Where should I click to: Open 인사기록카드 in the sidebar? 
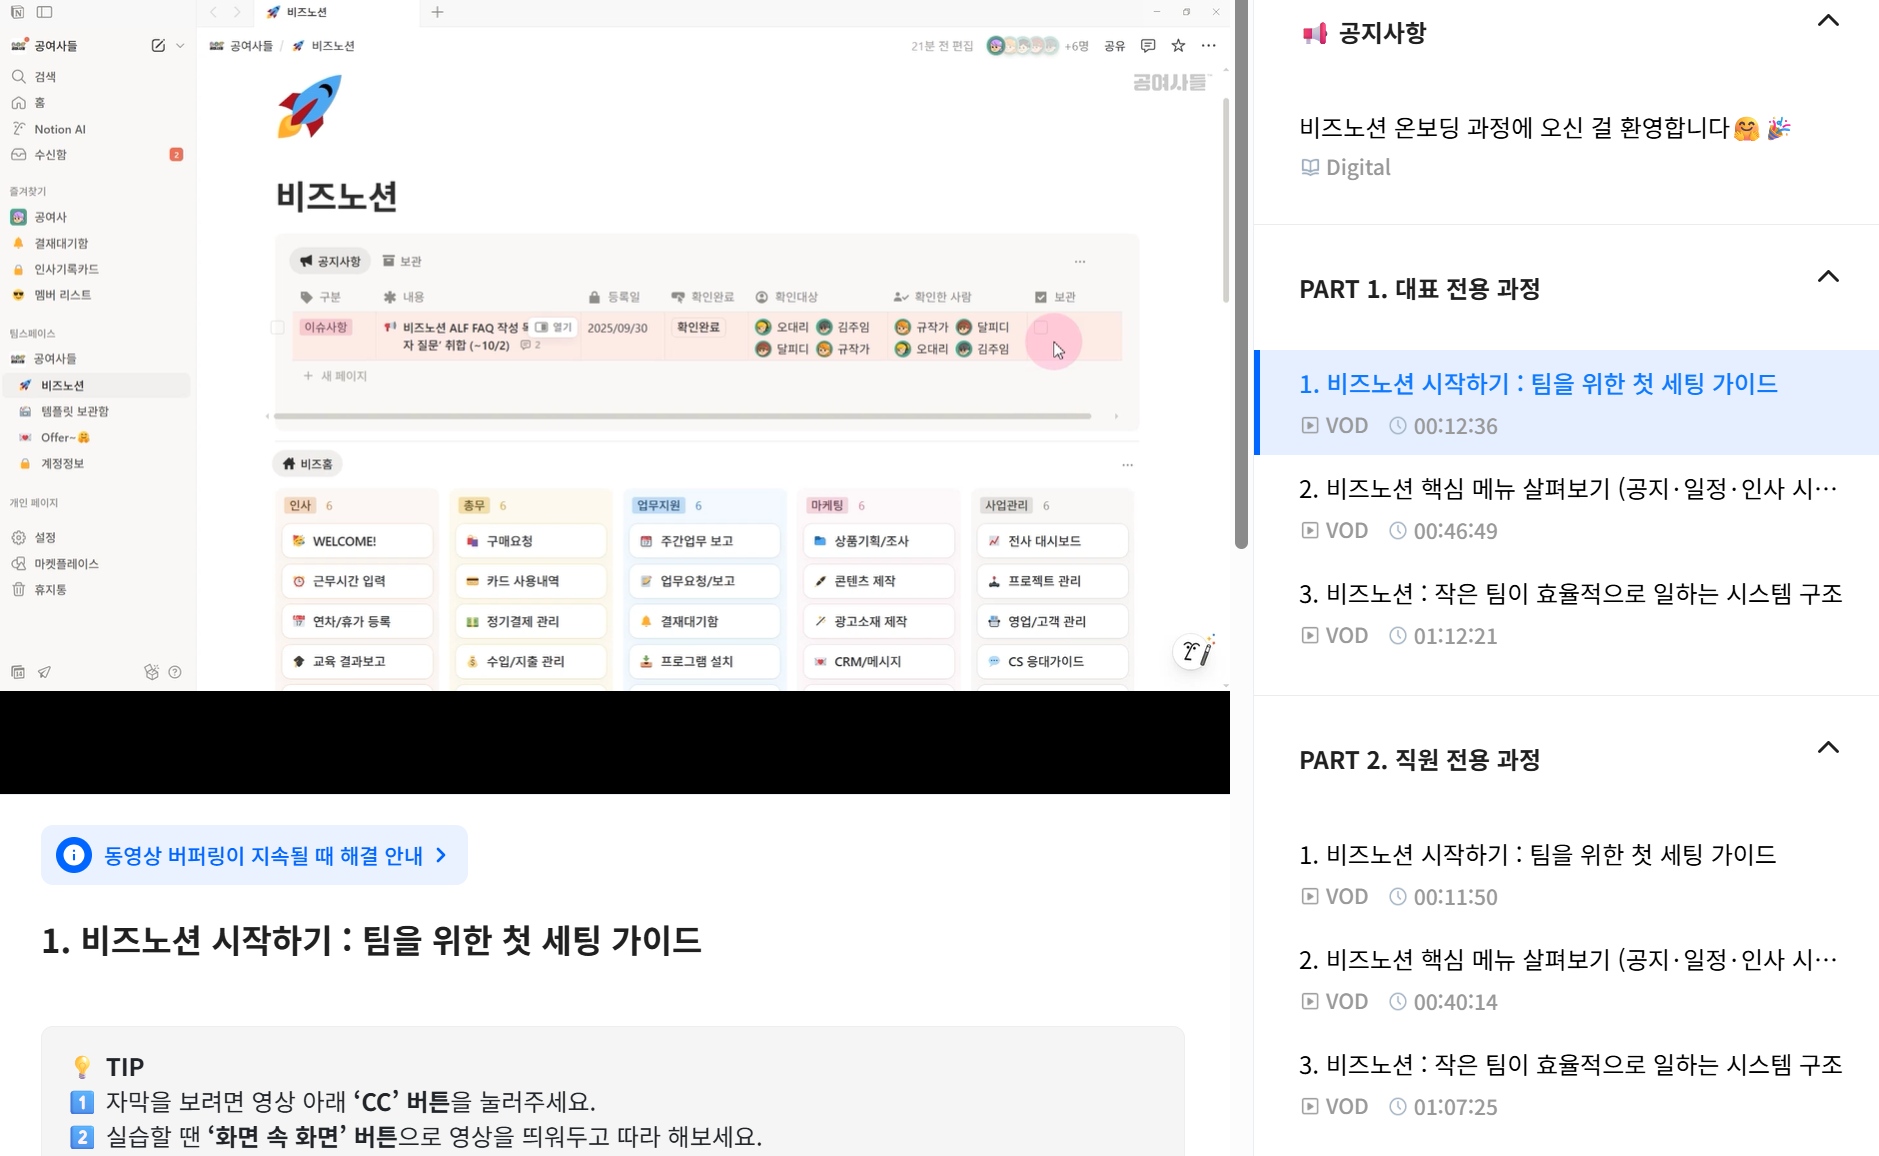[x=98, y=269]
